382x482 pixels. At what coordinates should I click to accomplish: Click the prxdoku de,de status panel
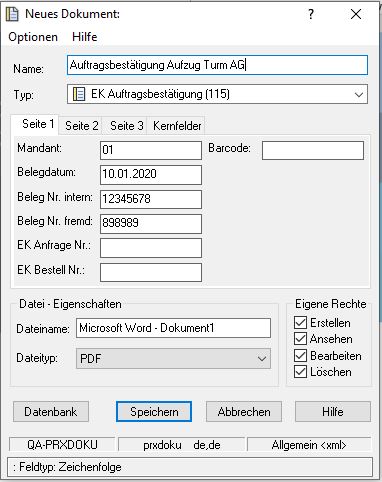click(x=182, y=445)
